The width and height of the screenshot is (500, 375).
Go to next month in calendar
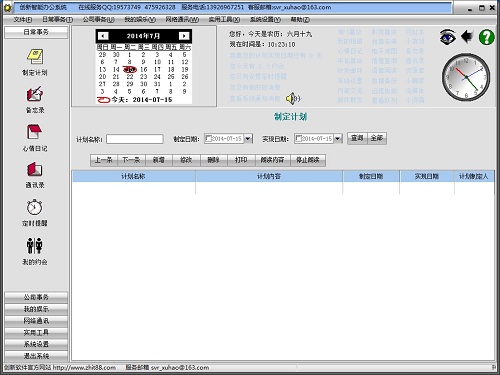[184, 36]
